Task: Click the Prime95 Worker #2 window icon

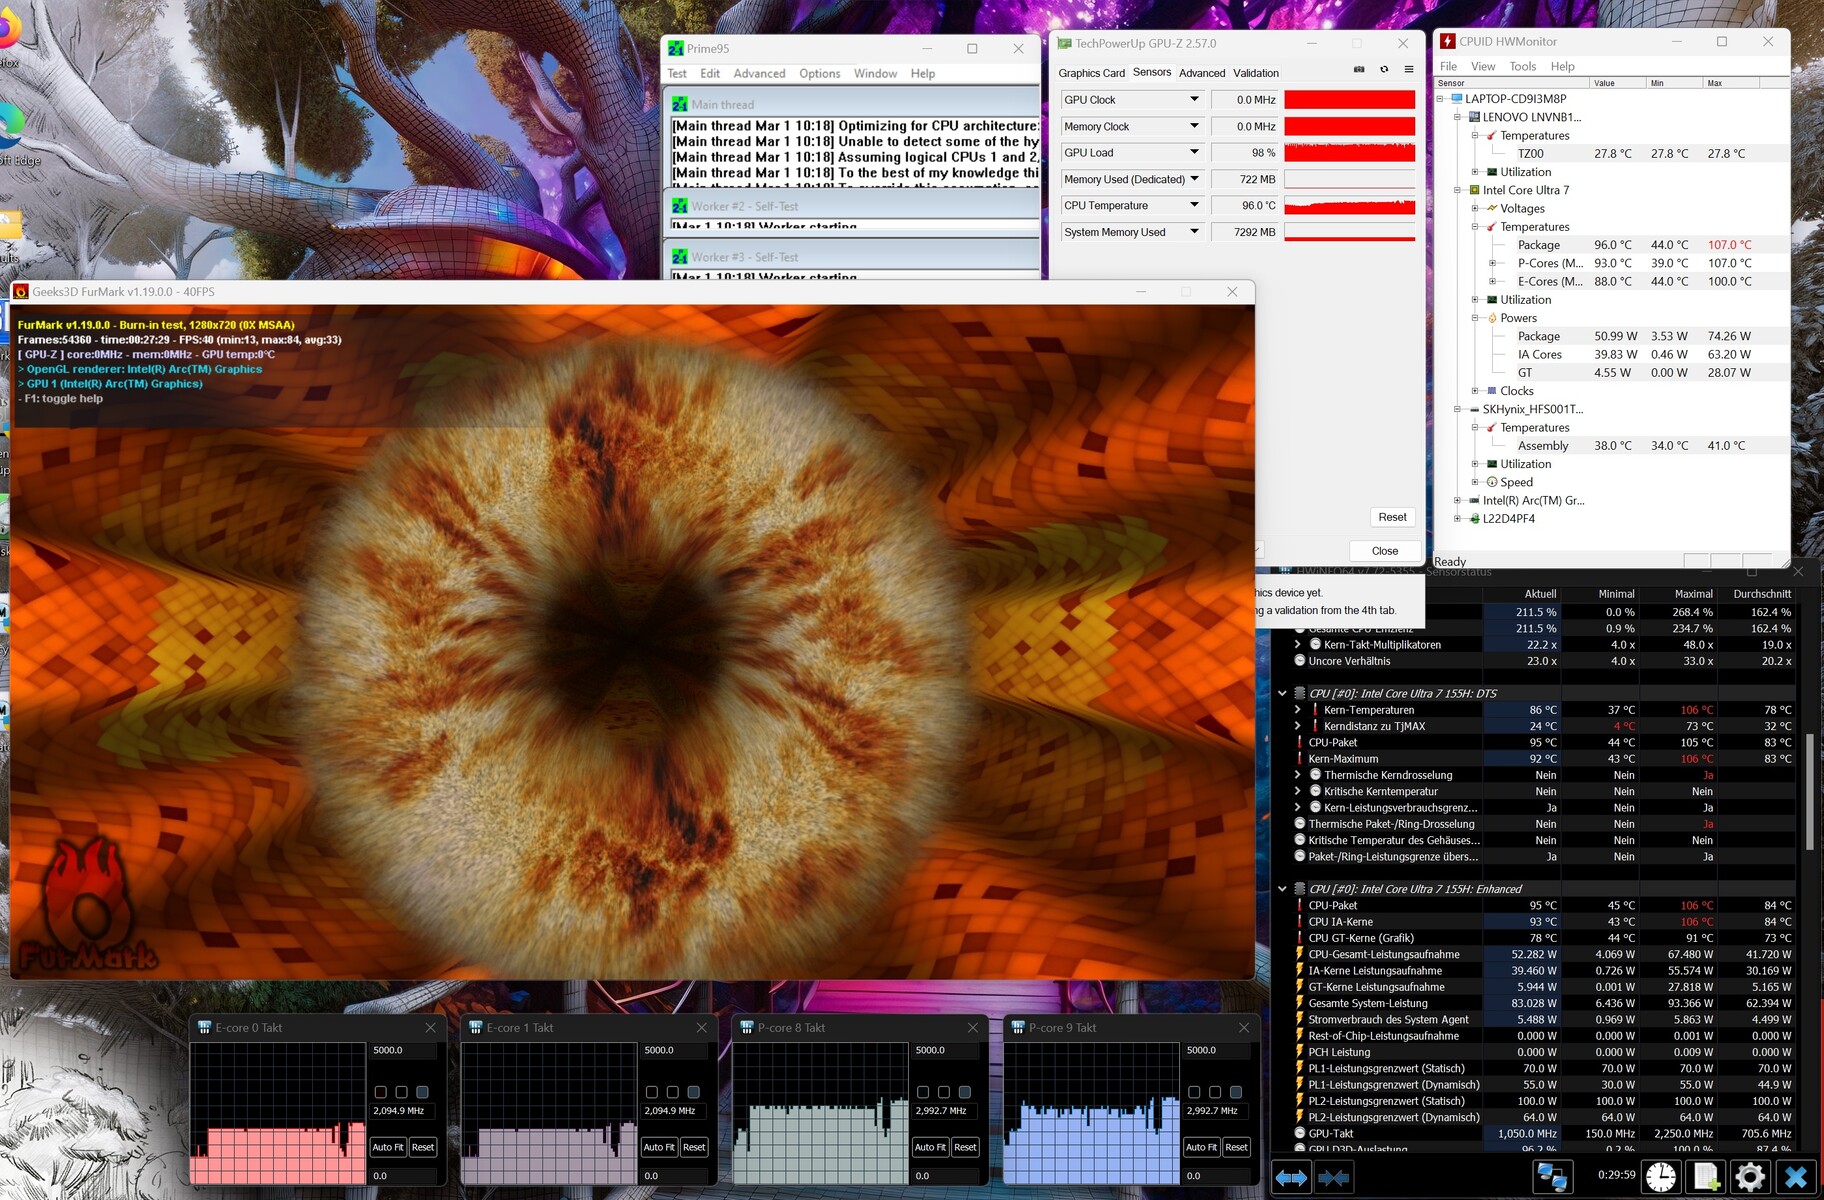Action: click(680, 206)
